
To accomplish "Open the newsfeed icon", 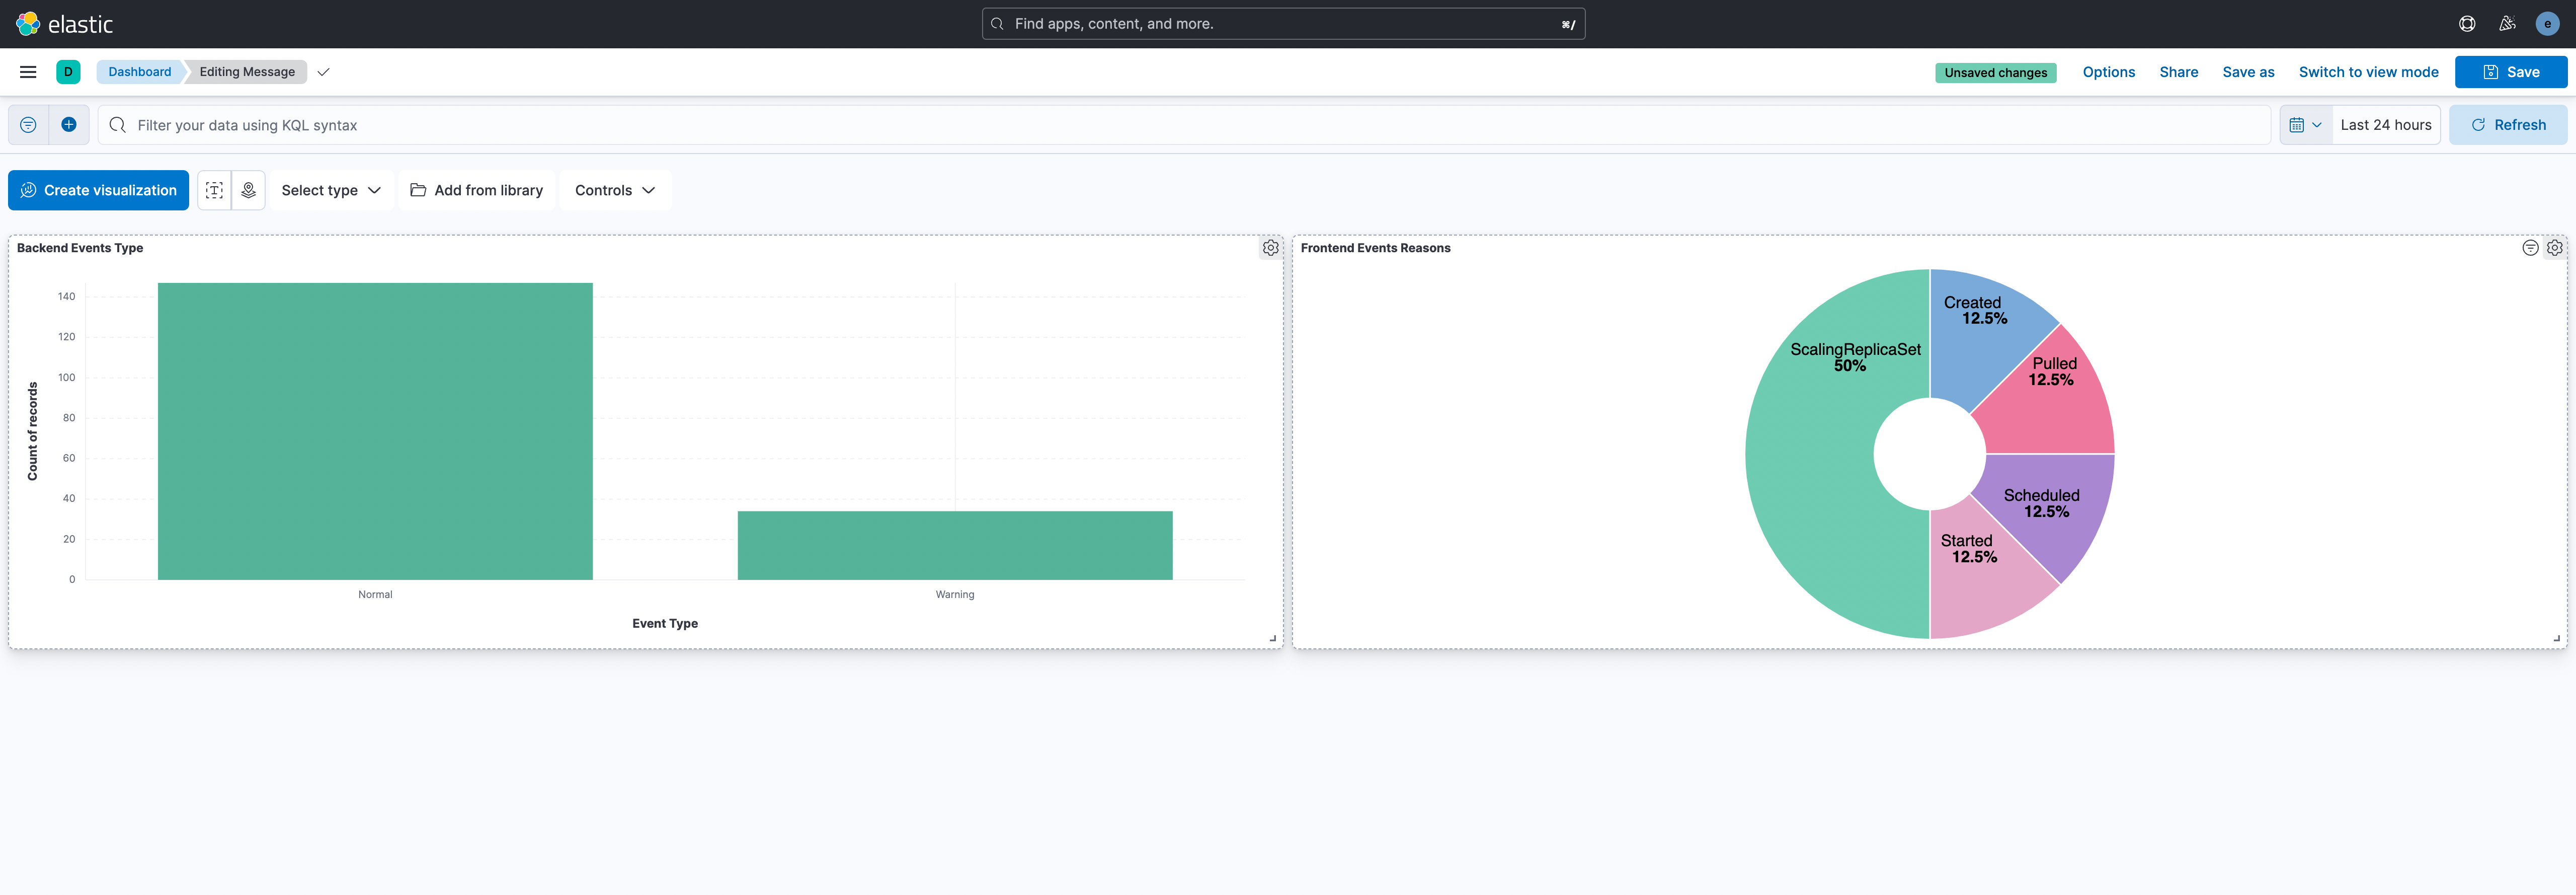I will coord(2507,24).
